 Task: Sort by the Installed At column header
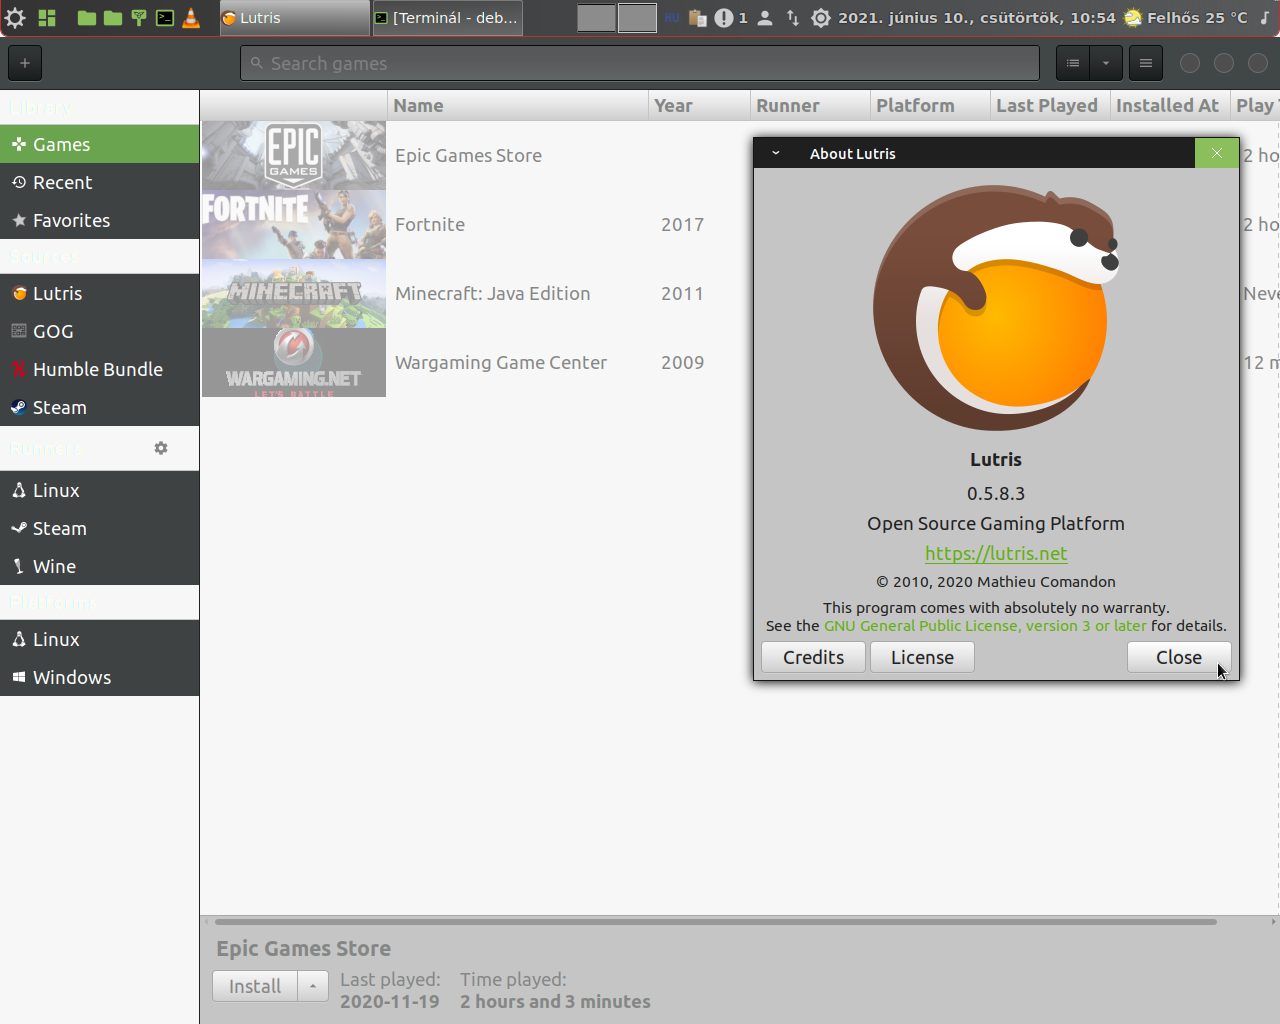pyautogui.click(x=1170, y=105)
